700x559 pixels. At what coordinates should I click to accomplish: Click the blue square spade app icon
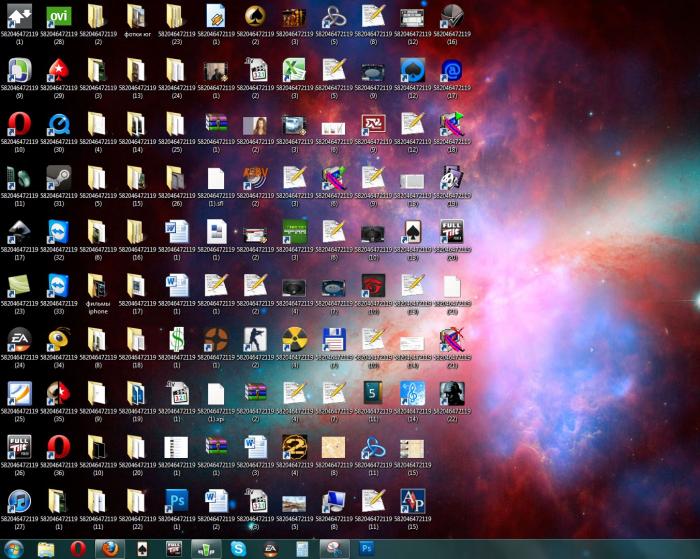coord(412,71)
